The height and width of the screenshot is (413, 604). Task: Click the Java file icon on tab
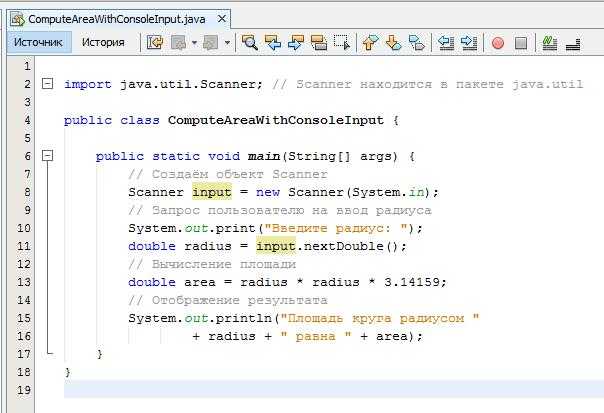tap(17, 19)
